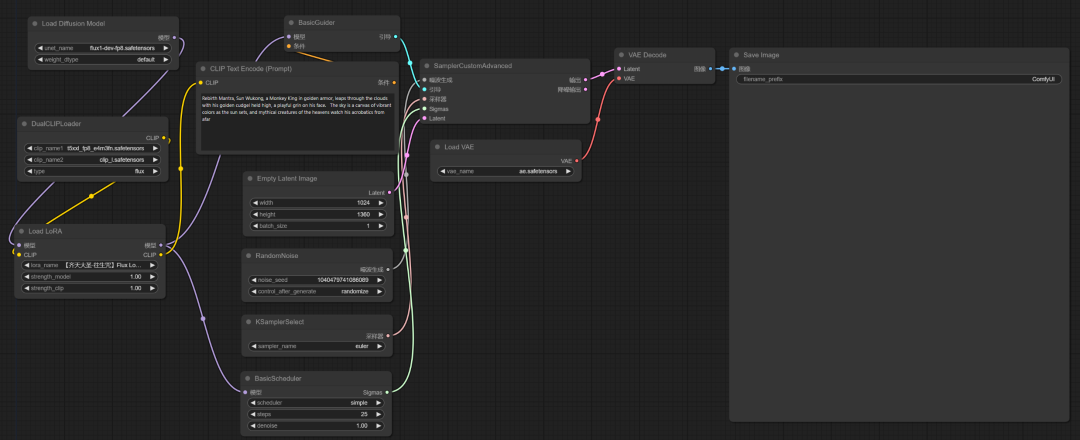Open the sampler_name dropdown showing euler

click(x=318, y=346)
